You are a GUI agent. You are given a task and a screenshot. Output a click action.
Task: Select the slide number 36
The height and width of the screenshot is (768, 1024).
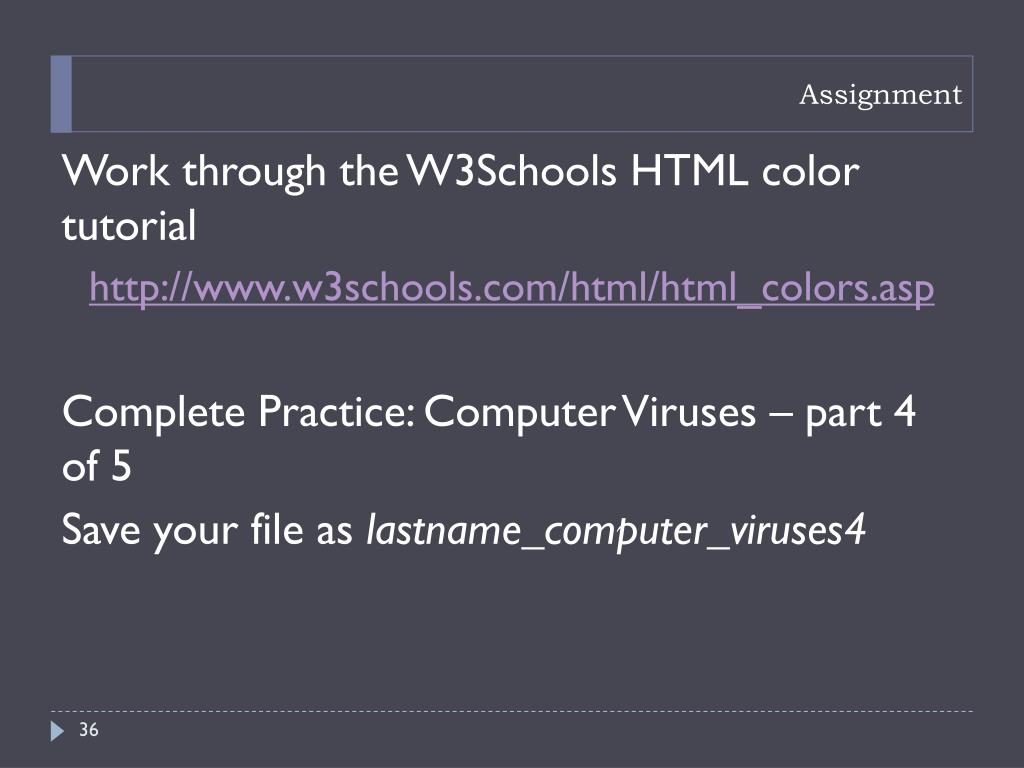[x=89, y=729]
